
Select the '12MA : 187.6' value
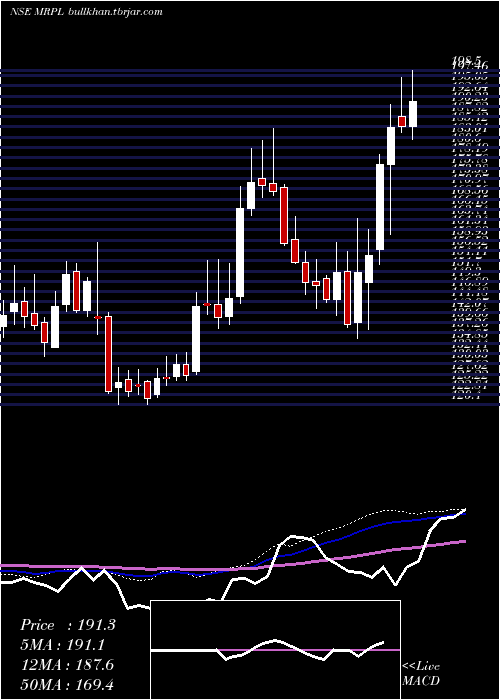coord(67,665)
